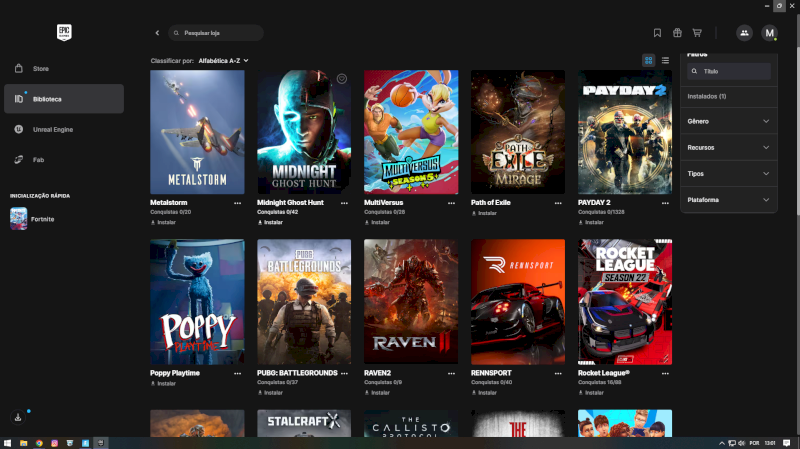Screen dimensions: 800x449
Task: Install MultiVersus
Action: [378, 222]
